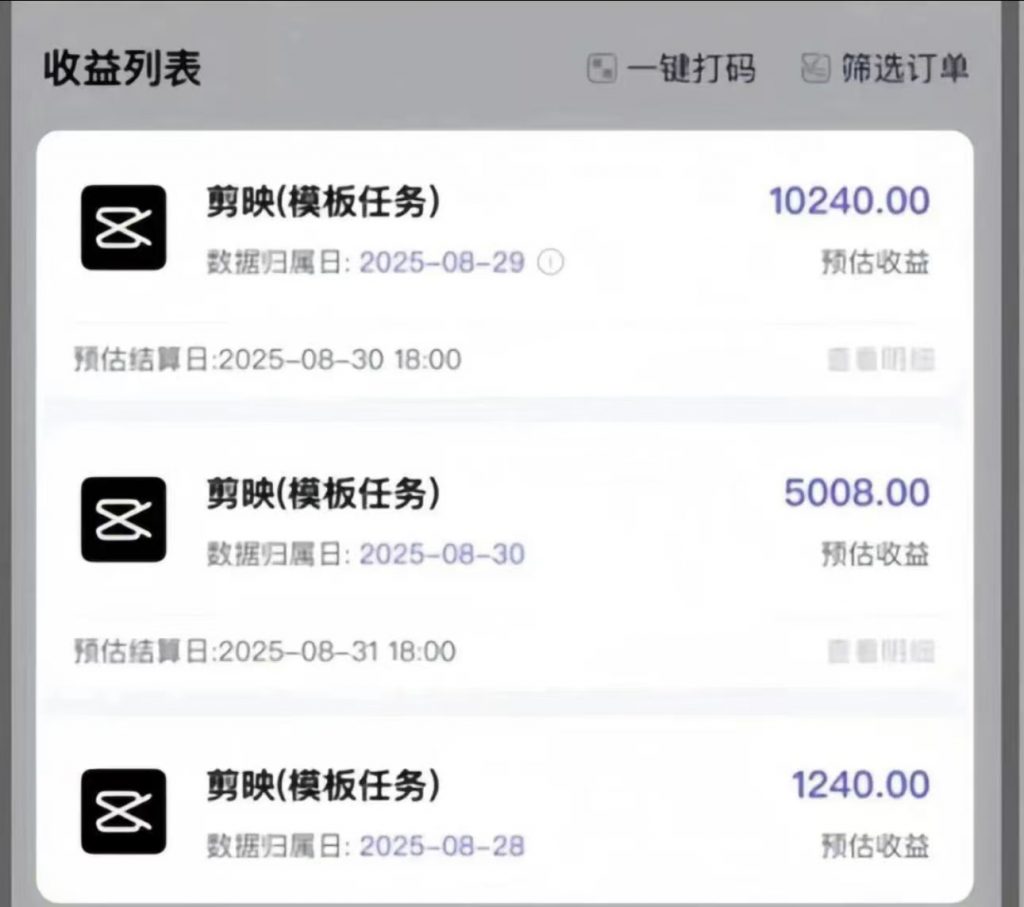Click the CapCut app icon on the 10240.00 entry
Viewport: 1024px width, 907px height.
coord(123,229)
